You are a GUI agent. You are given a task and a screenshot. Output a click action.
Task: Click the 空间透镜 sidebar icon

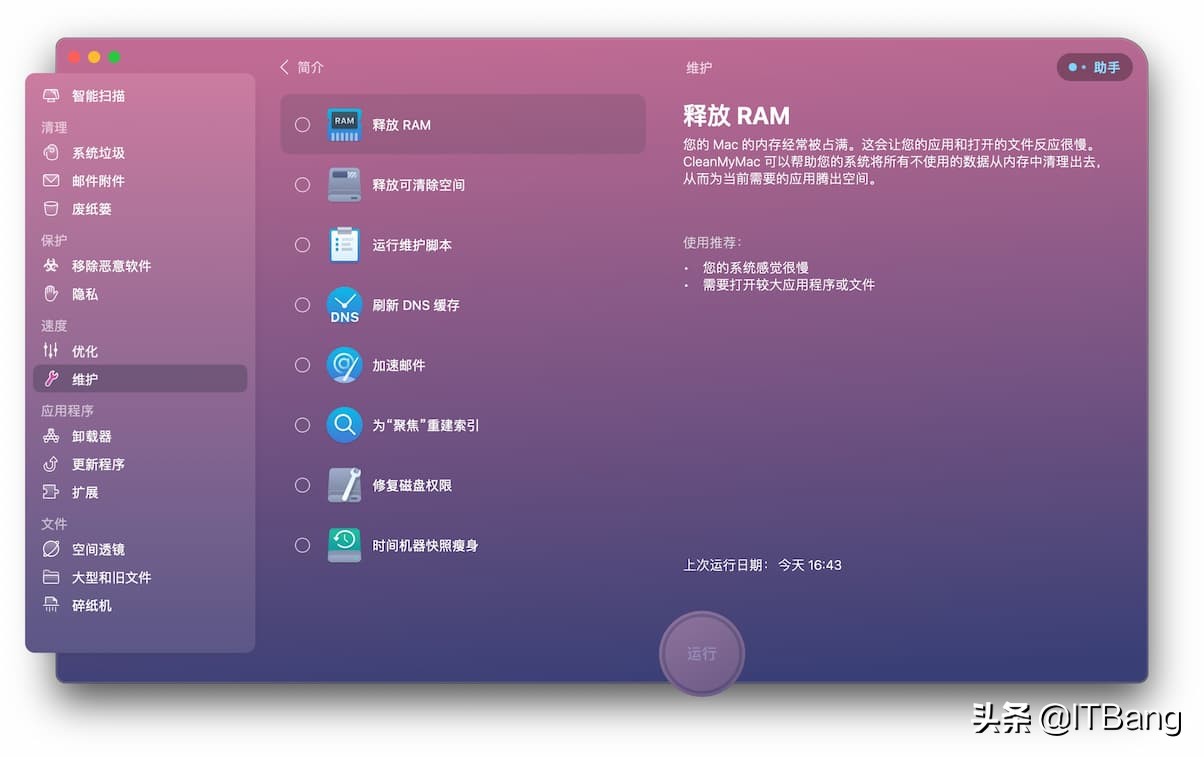51,549
